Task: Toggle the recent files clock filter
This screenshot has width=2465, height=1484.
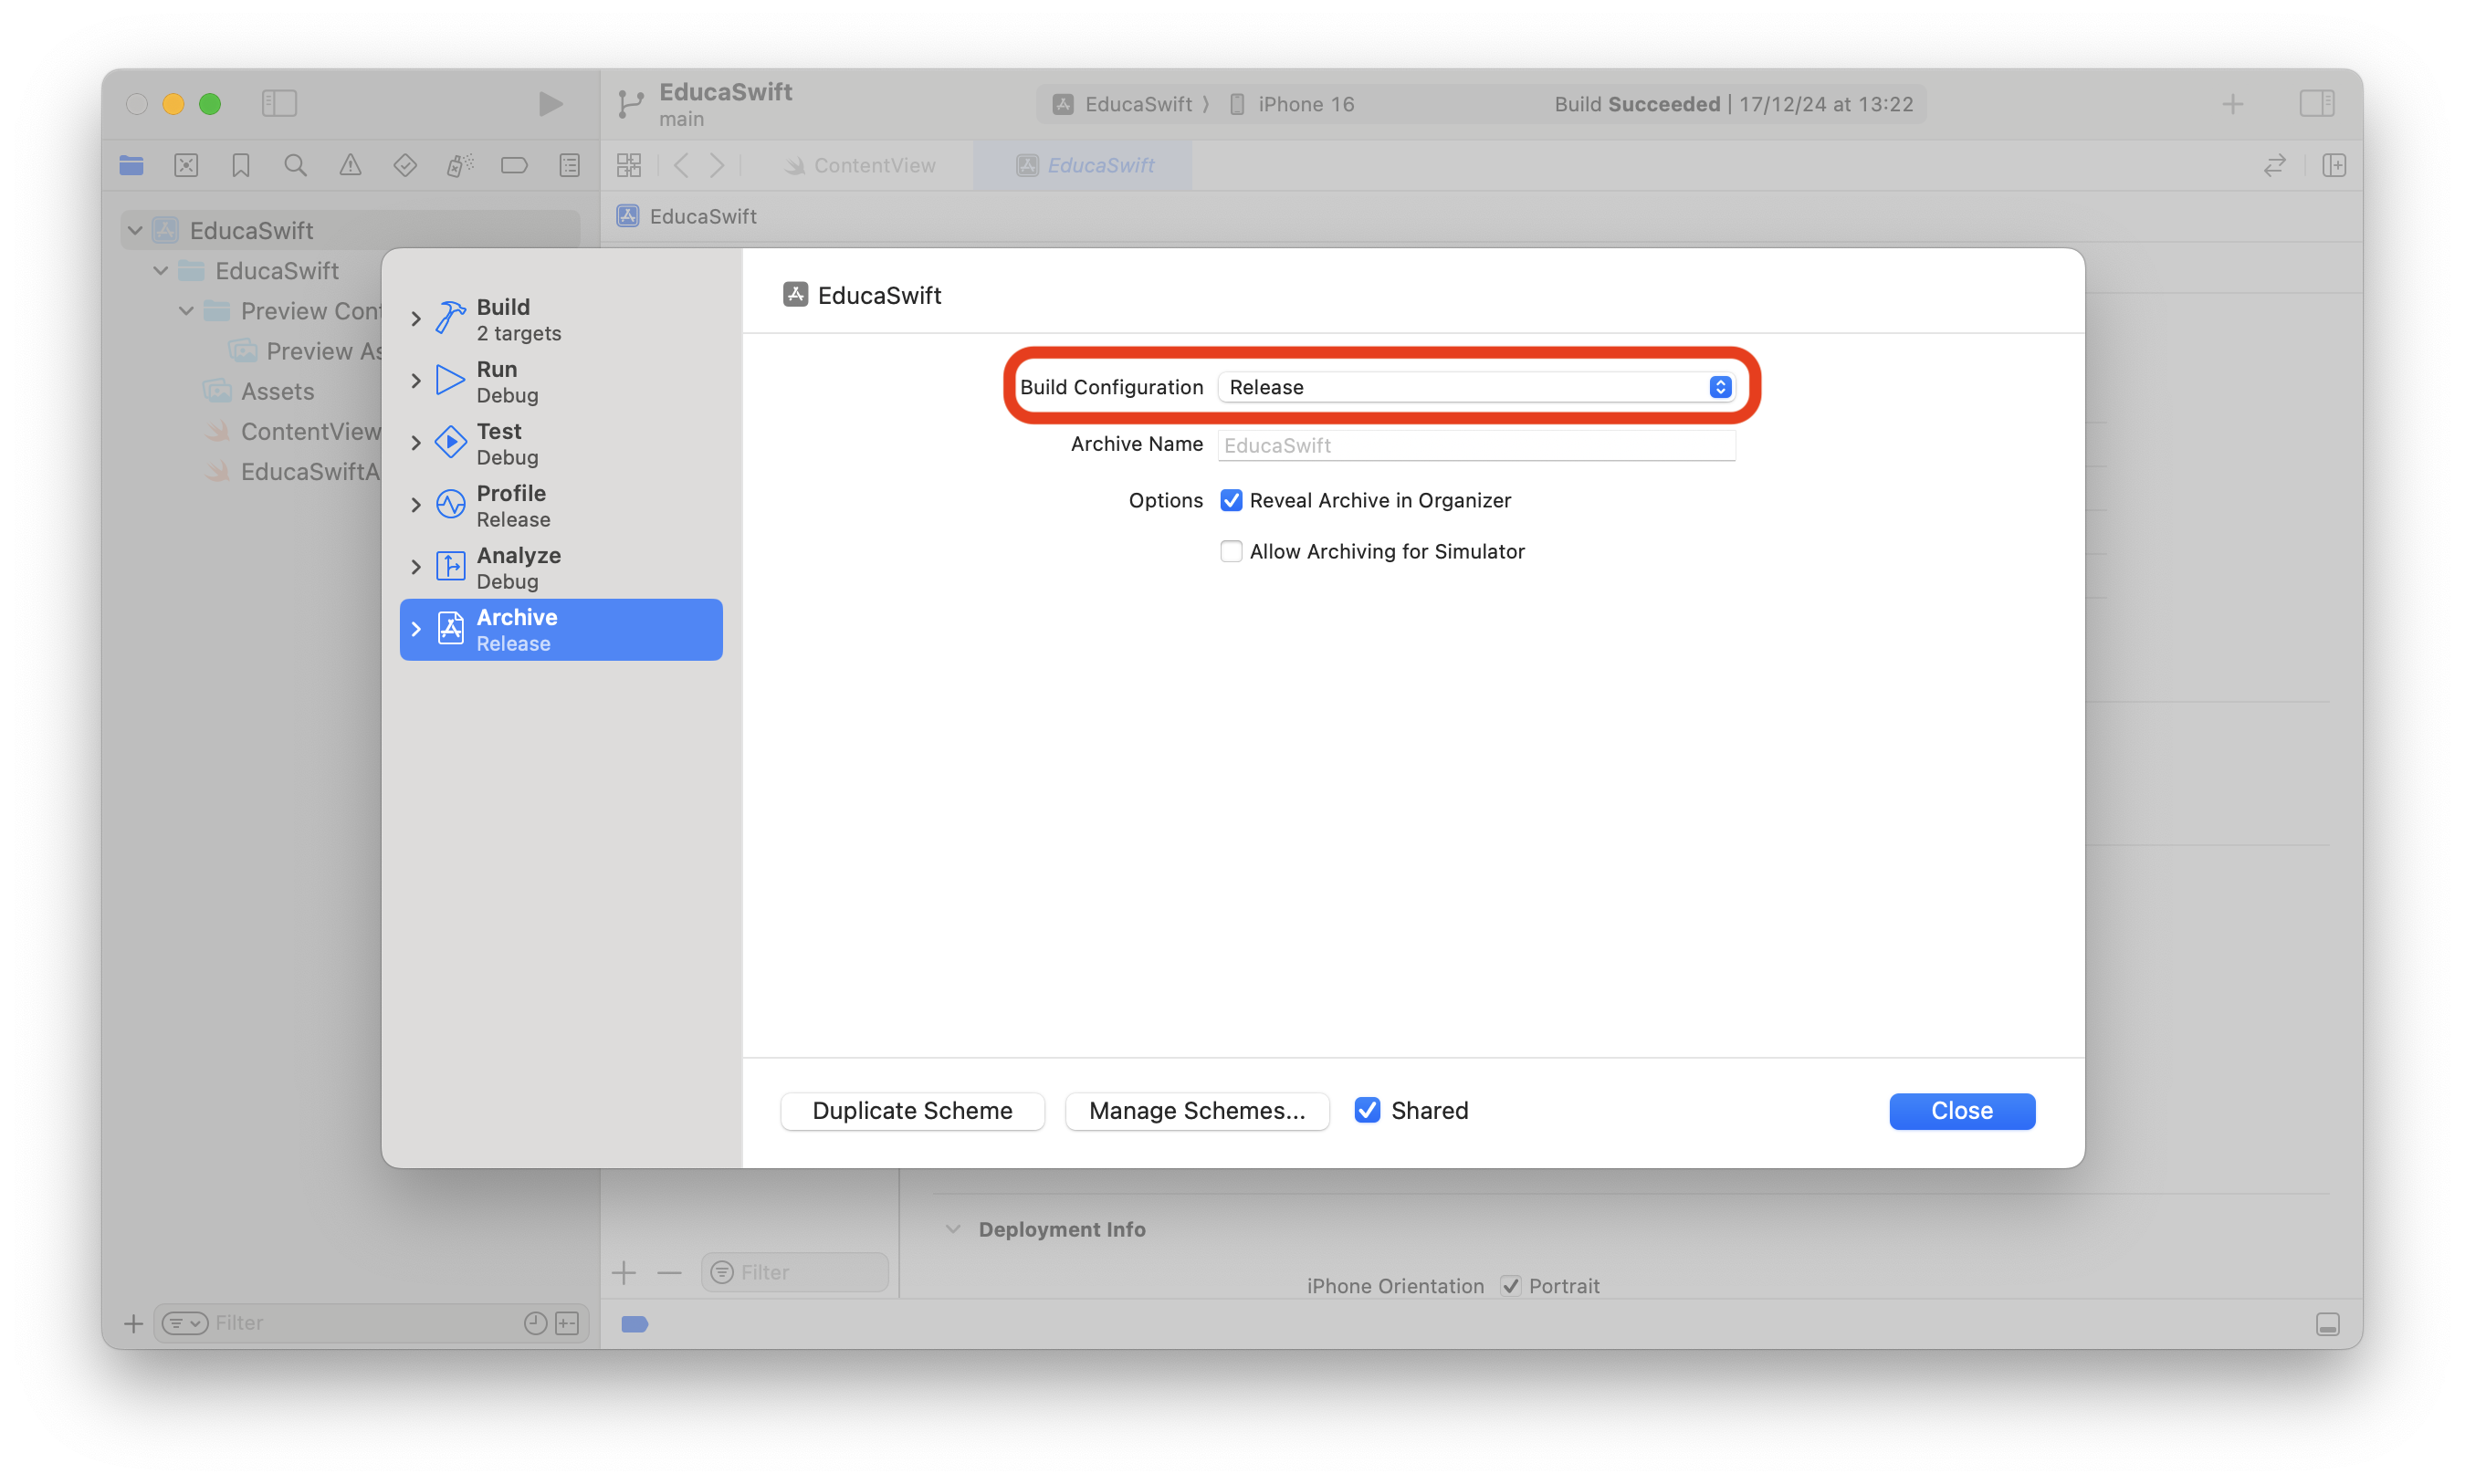Action: point(536,1323)
